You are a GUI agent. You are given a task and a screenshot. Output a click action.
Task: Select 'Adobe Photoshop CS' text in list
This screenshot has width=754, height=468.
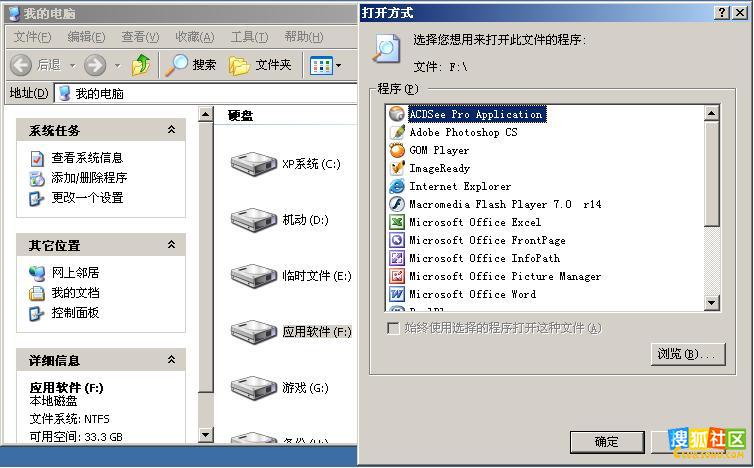(x=463, y=132)
